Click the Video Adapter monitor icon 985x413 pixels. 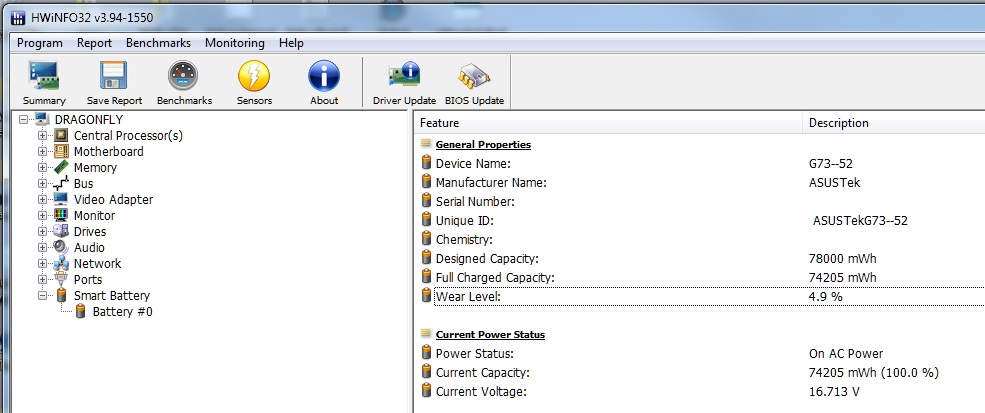[x=61, y=199]
